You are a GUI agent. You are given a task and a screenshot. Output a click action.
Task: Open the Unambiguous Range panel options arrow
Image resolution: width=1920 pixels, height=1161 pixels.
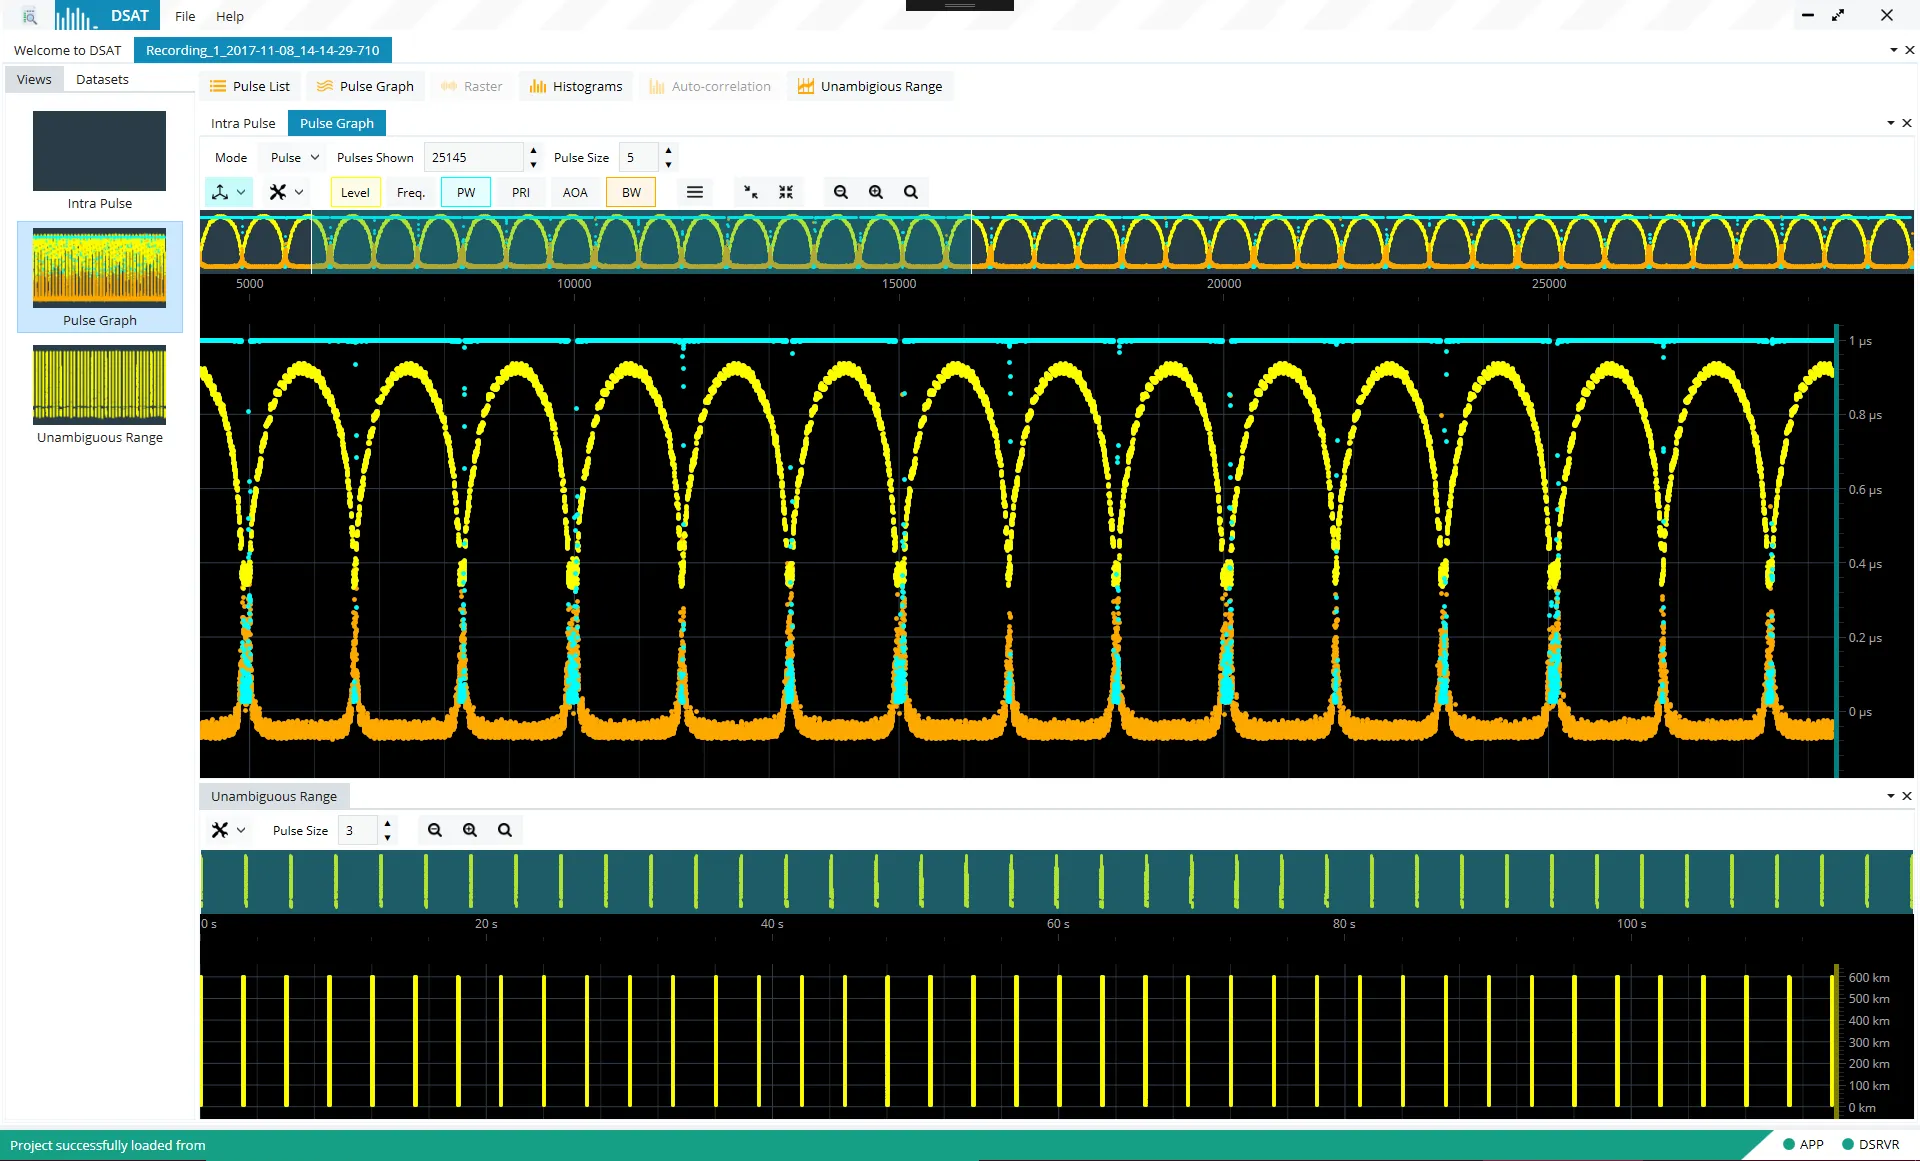(x=1891, y=796)
